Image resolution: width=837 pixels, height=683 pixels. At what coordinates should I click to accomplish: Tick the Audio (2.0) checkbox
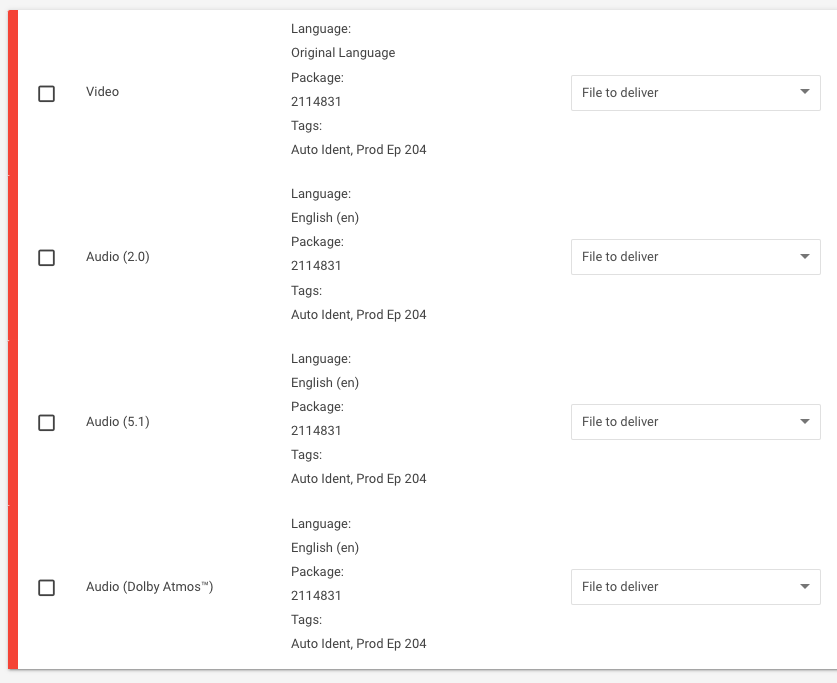(46, 258)
